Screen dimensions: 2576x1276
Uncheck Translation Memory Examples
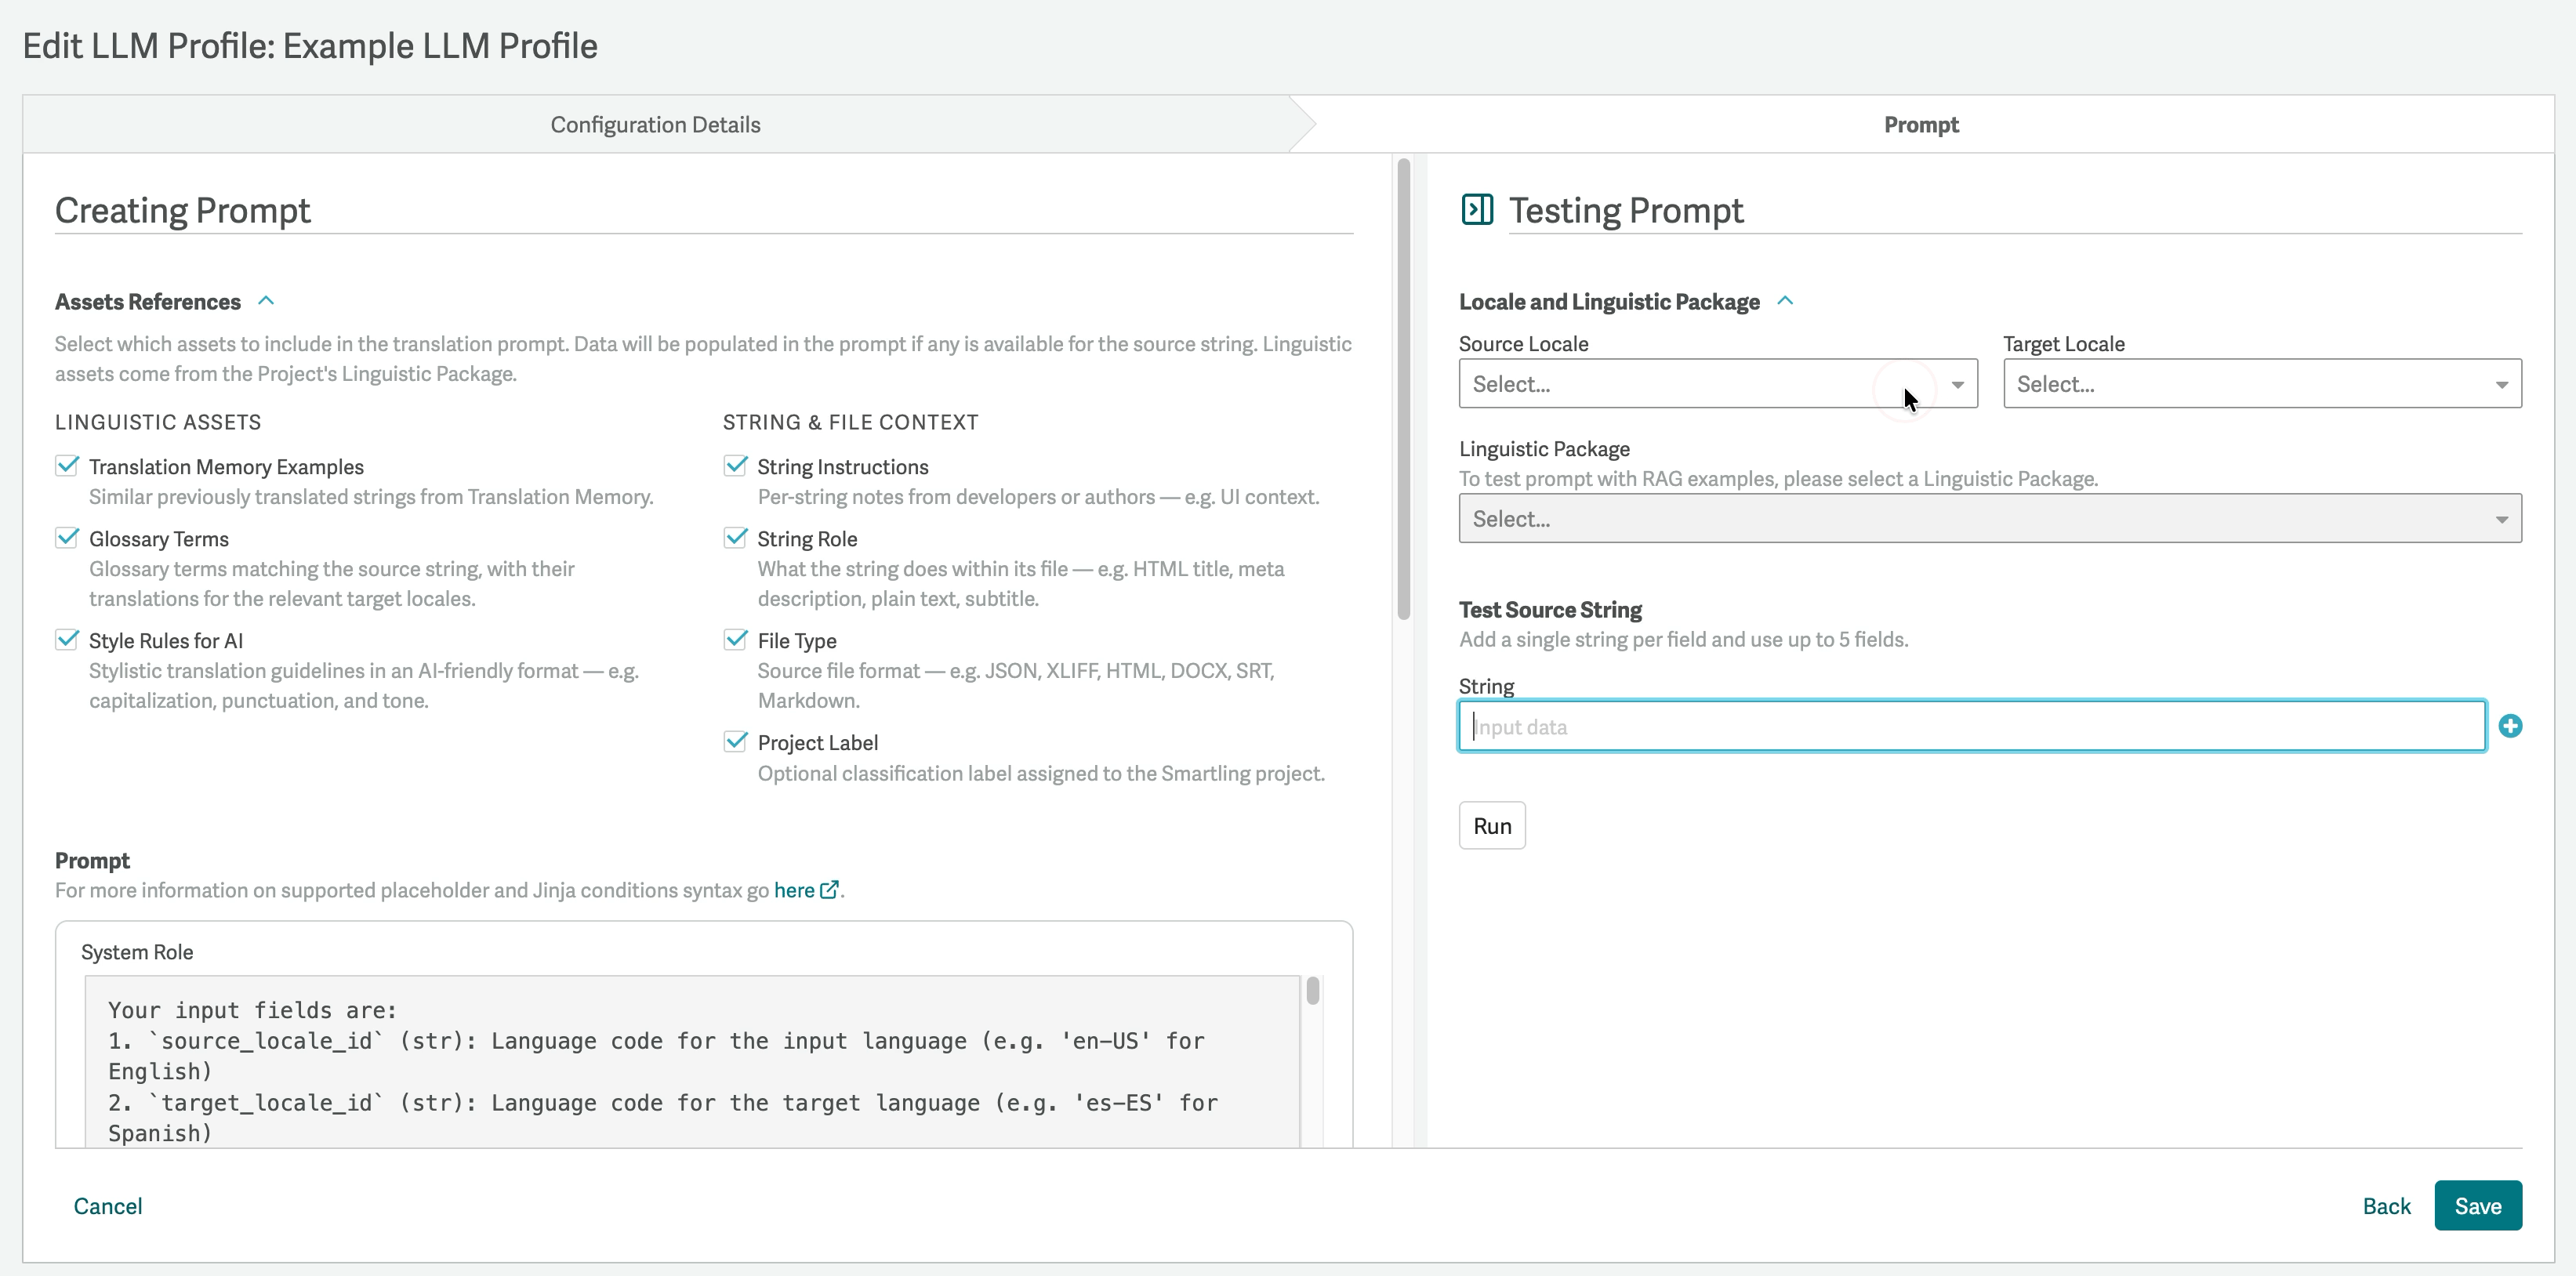point(67,466)
